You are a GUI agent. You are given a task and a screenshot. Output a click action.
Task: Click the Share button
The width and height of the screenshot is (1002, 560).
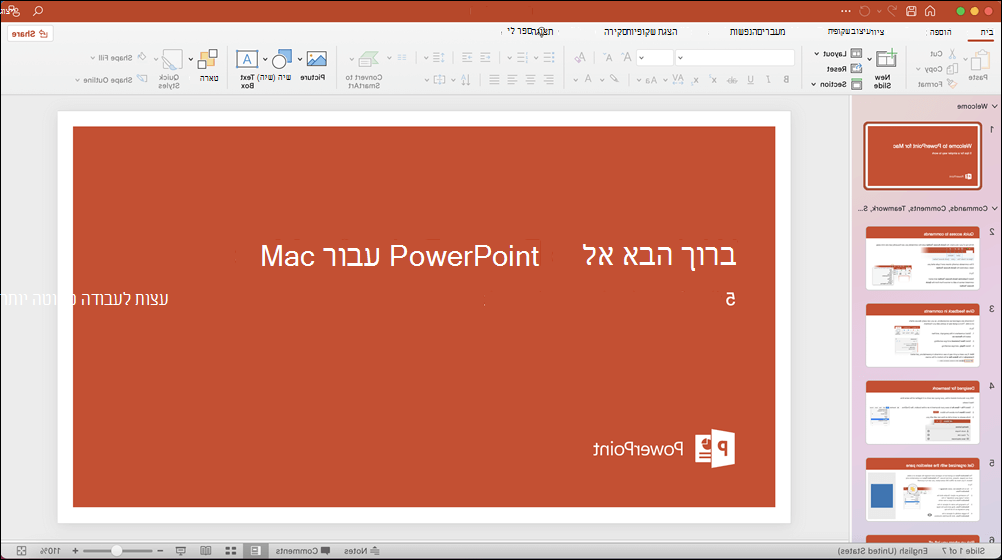(30, 33)
